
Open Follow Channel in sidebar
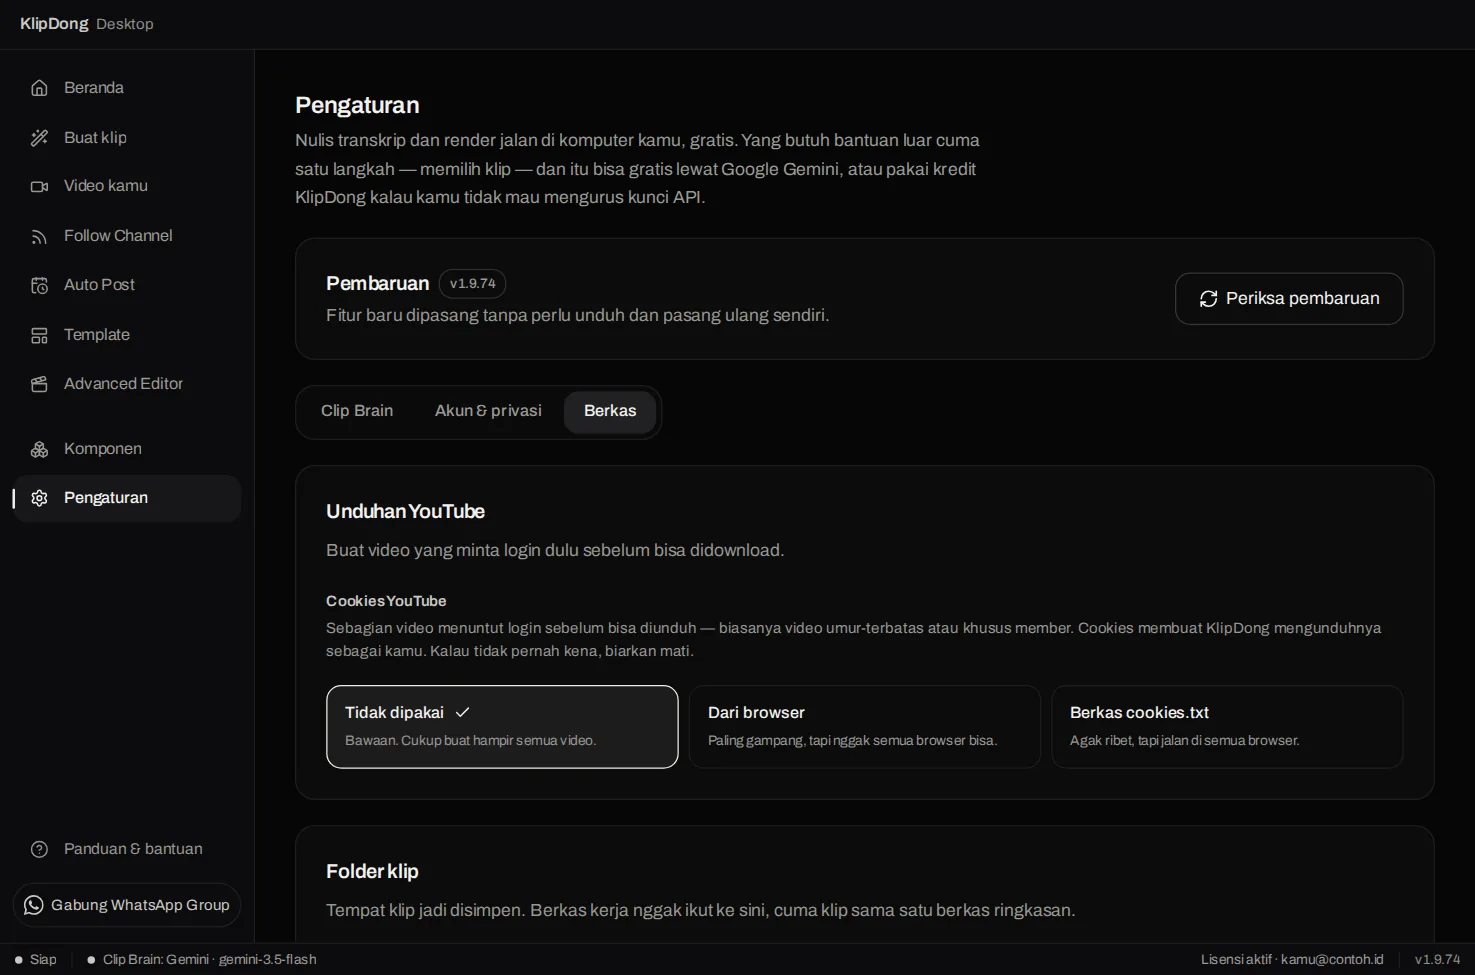coord(127,236)
